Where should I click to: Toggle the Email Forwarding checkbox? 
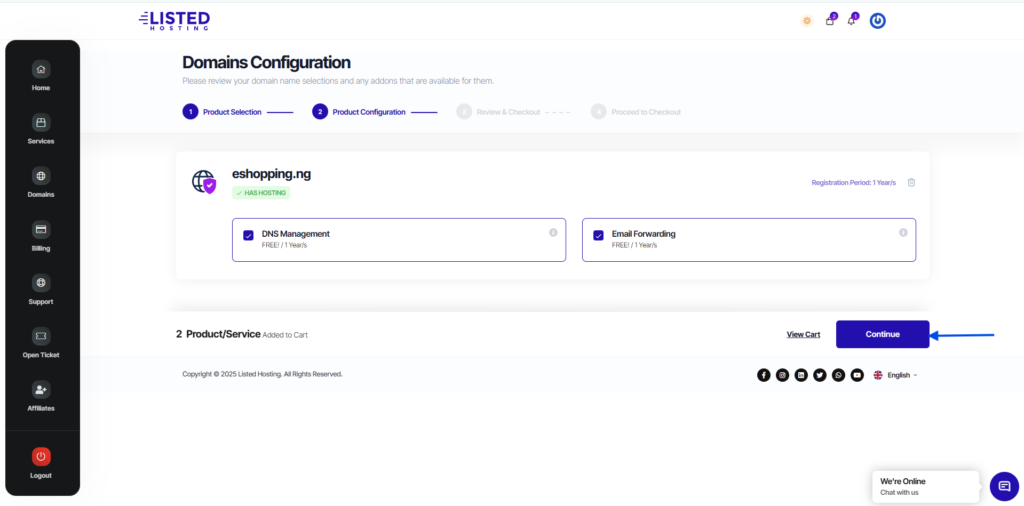[x=598, y=236]
